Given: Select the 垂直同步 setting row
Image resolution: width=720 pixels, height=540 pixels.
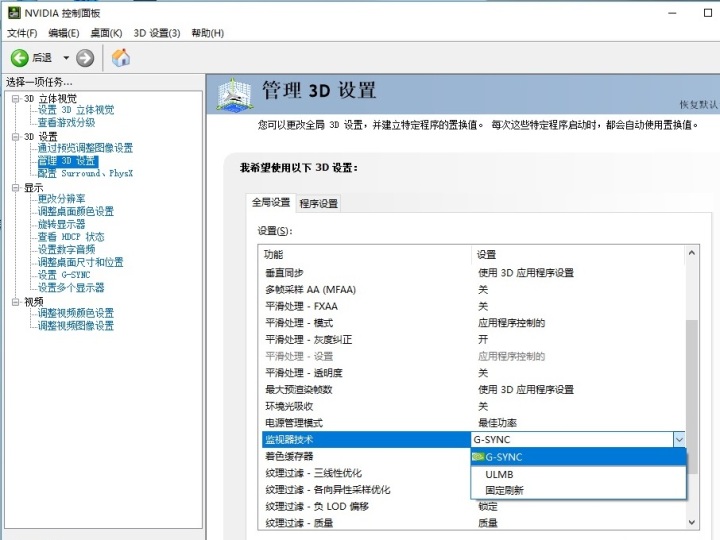Looking at the screenshot, I should pyautogui.click(x=473, y=273).
